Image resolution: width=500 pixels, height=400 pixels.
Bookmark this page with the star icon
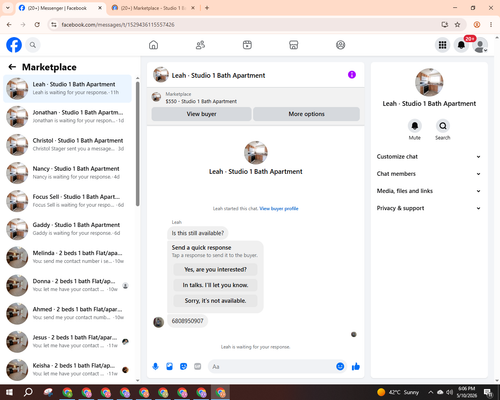click(457, 24)
